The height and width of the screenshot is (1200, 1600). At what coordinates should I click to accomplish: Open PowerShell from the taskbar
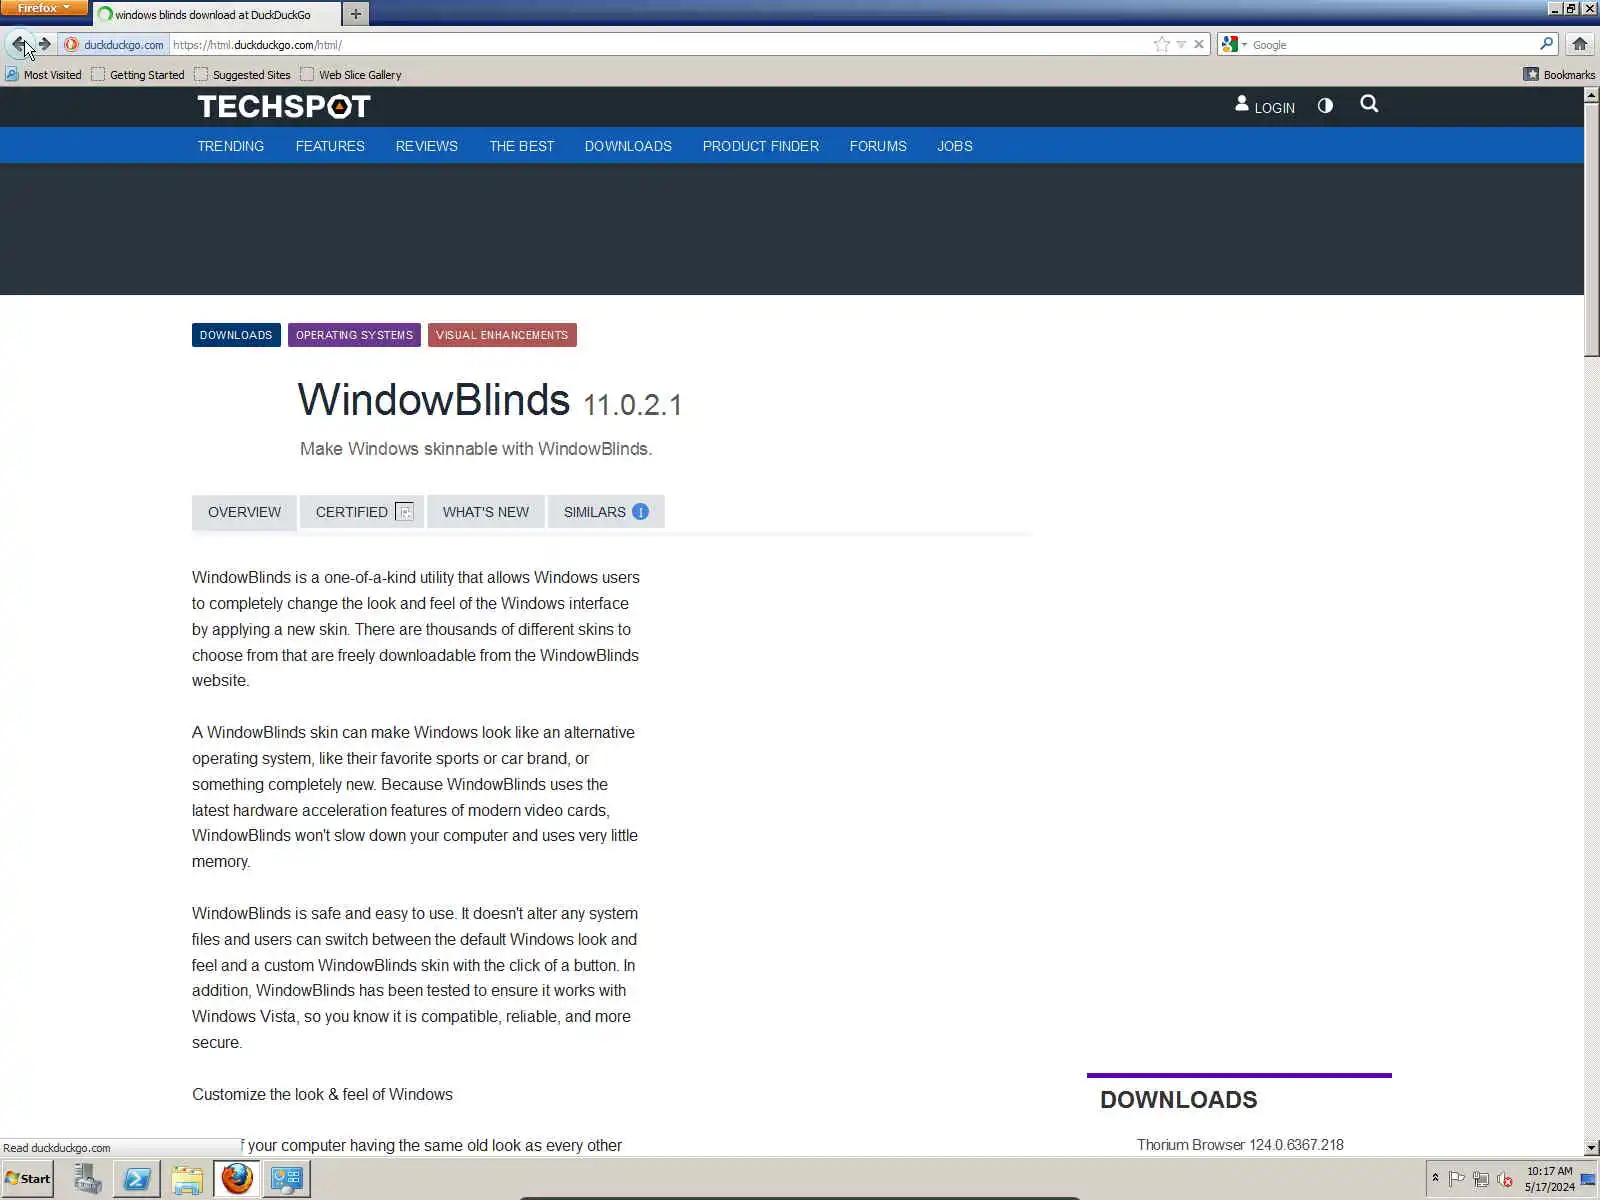[x=137, y=1179]
